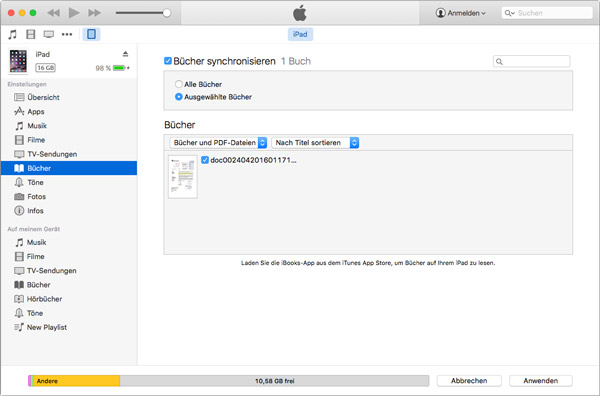Click the Suchen search field in the title bar
This screenshot has height=396, width=600.
click(x=547, y=13)
